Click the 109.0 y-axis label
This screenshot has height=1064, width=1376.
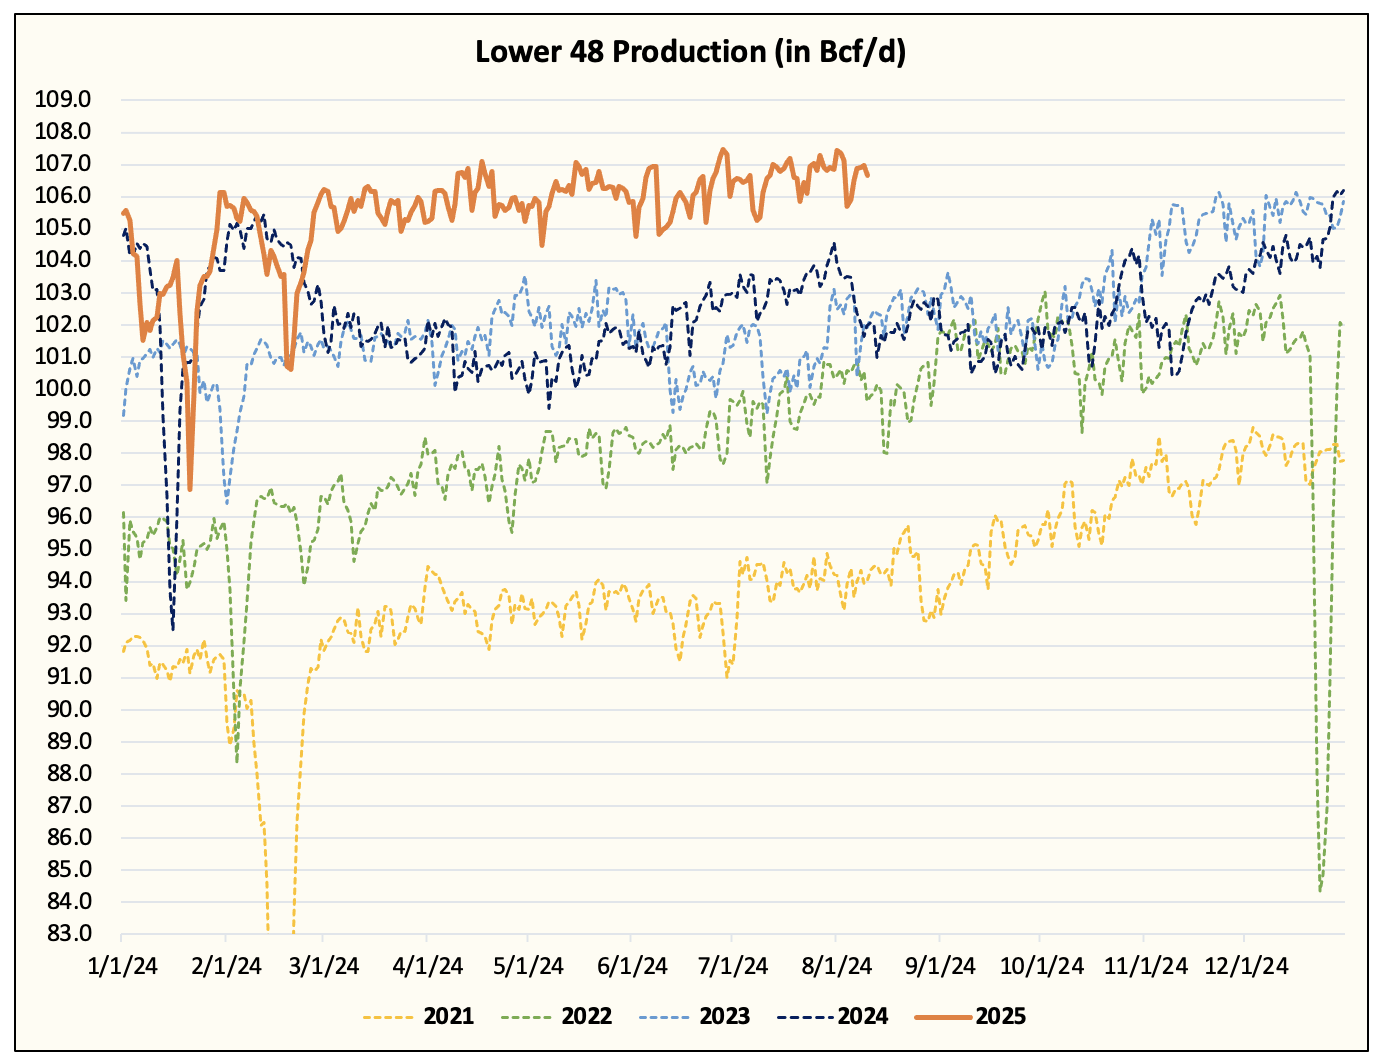click(x=62, y=99)
